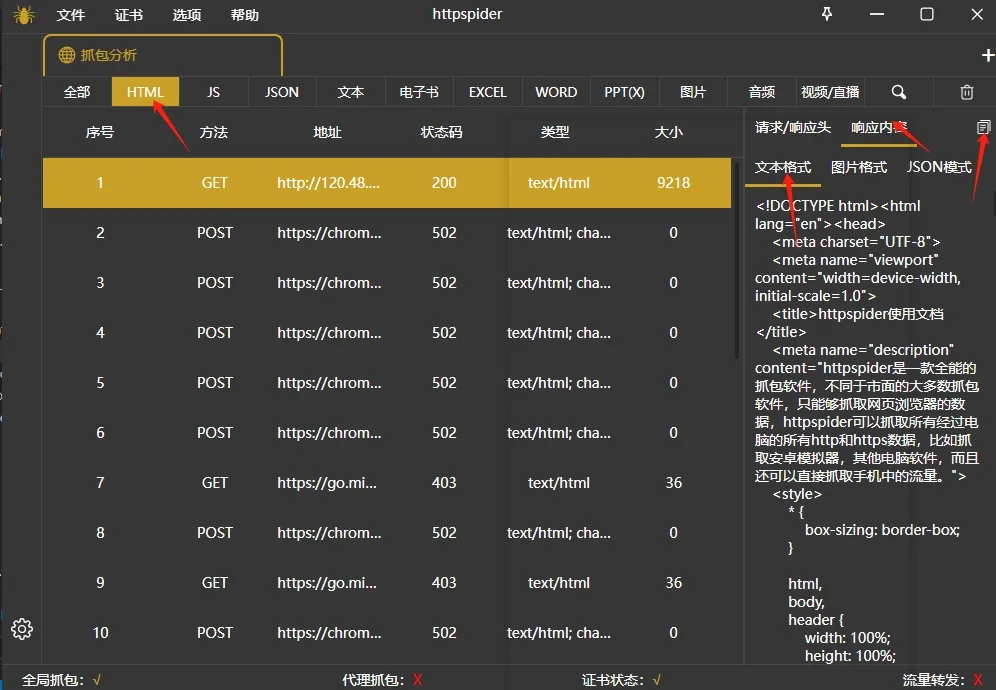Open the 文件 menu
The height and width of the screenshot is (690, 996).
pyautogui.click(x=71, y=15)
